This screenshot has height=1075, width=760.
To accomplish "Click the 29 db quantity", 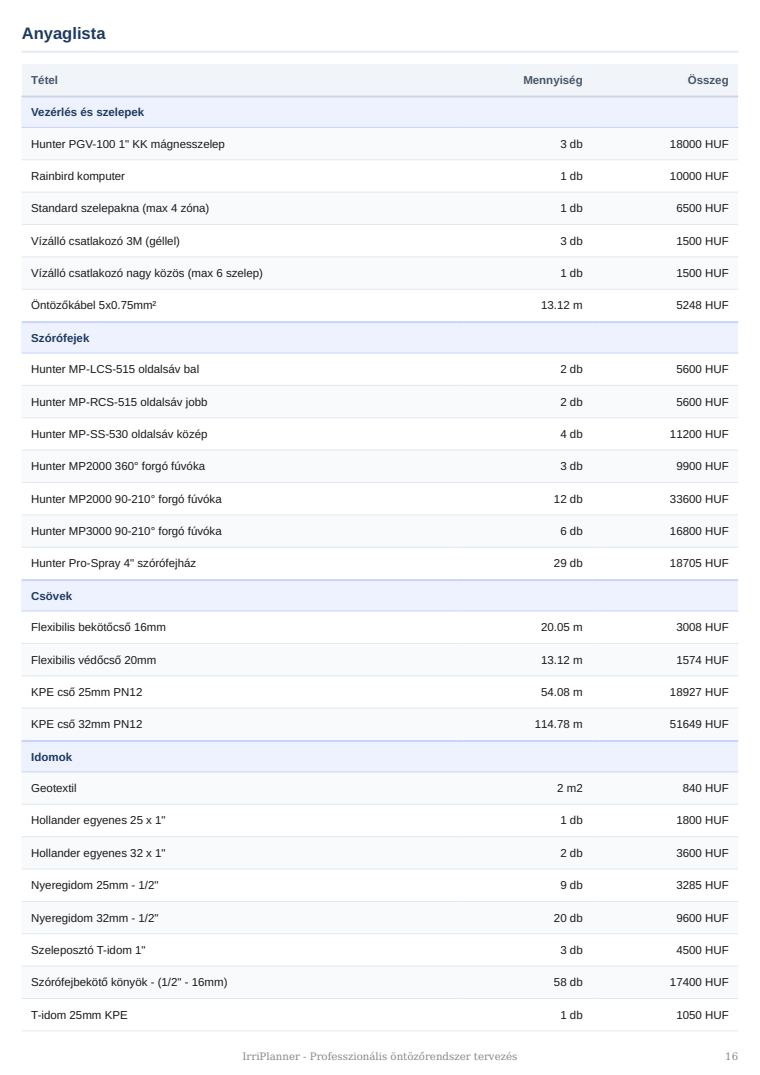I will point(567,563).
